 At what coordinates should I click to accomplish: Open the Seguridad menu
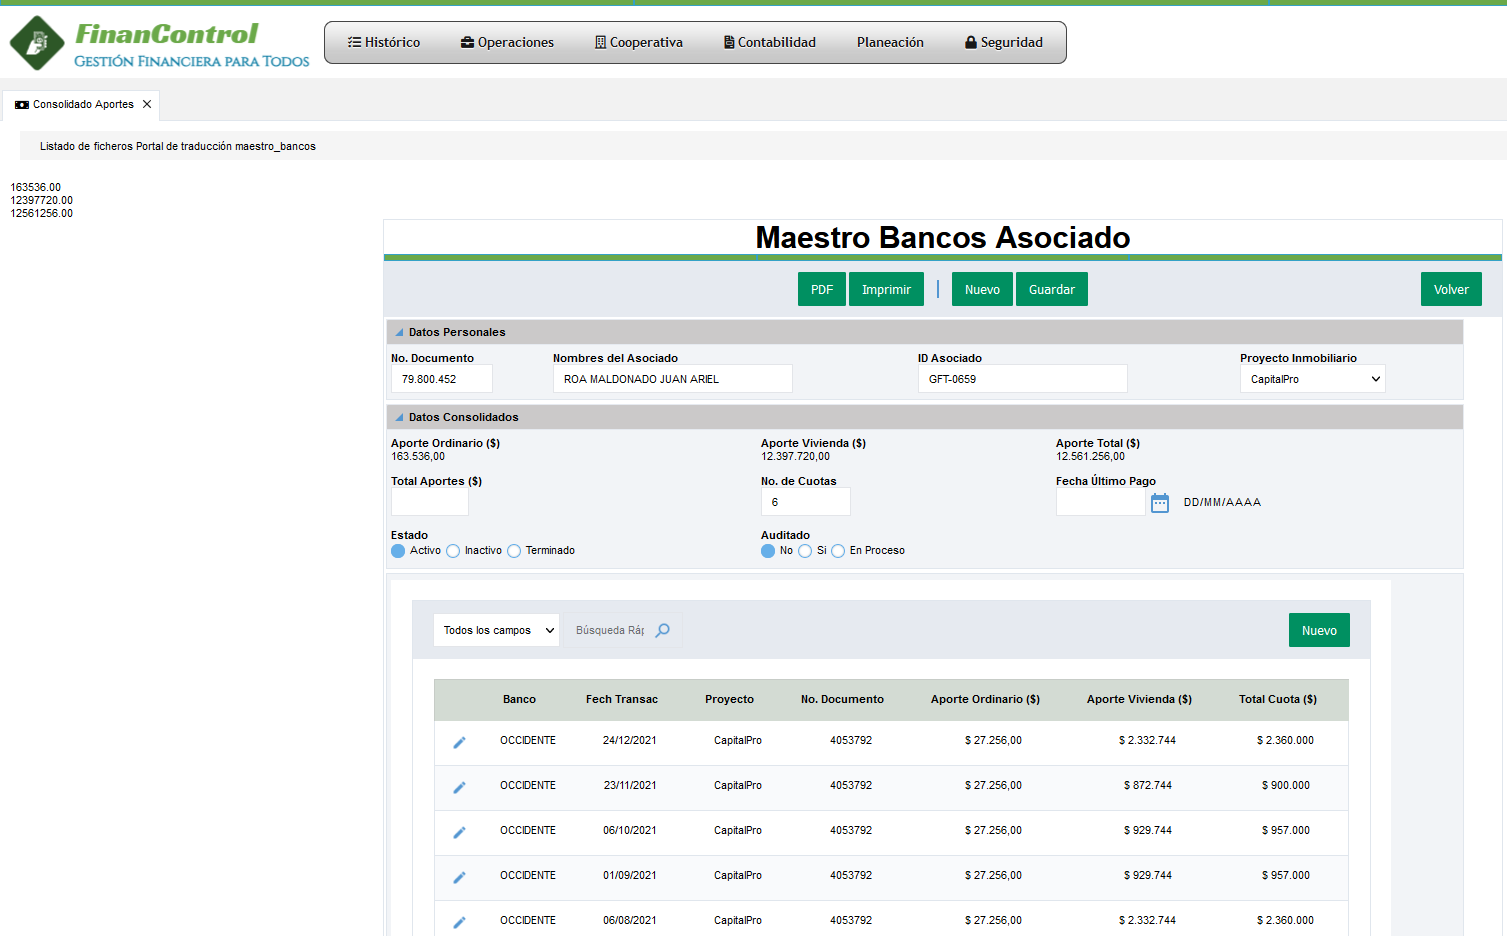tap(1004, 42)
